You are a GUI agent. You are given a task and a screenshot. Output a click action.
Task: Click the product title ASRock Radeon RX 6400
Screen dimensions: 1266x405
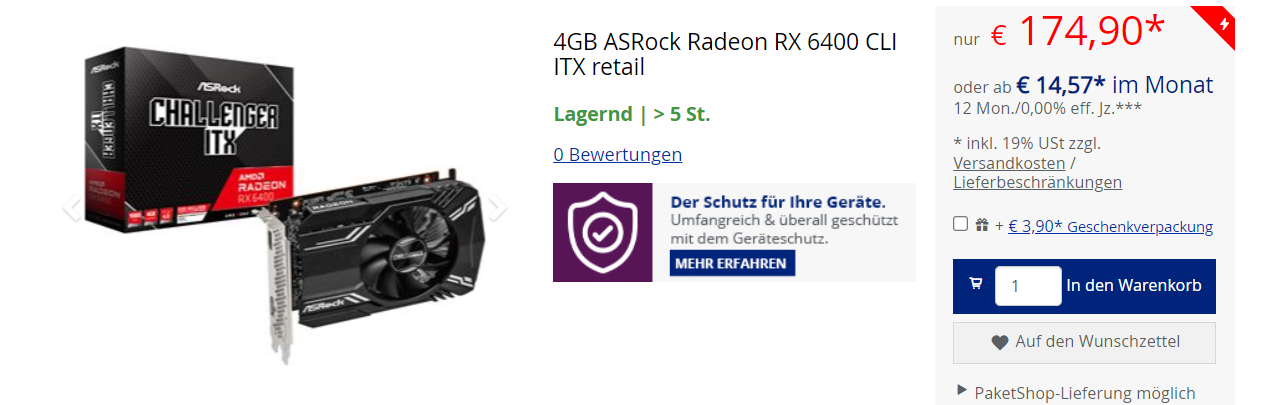725,55
